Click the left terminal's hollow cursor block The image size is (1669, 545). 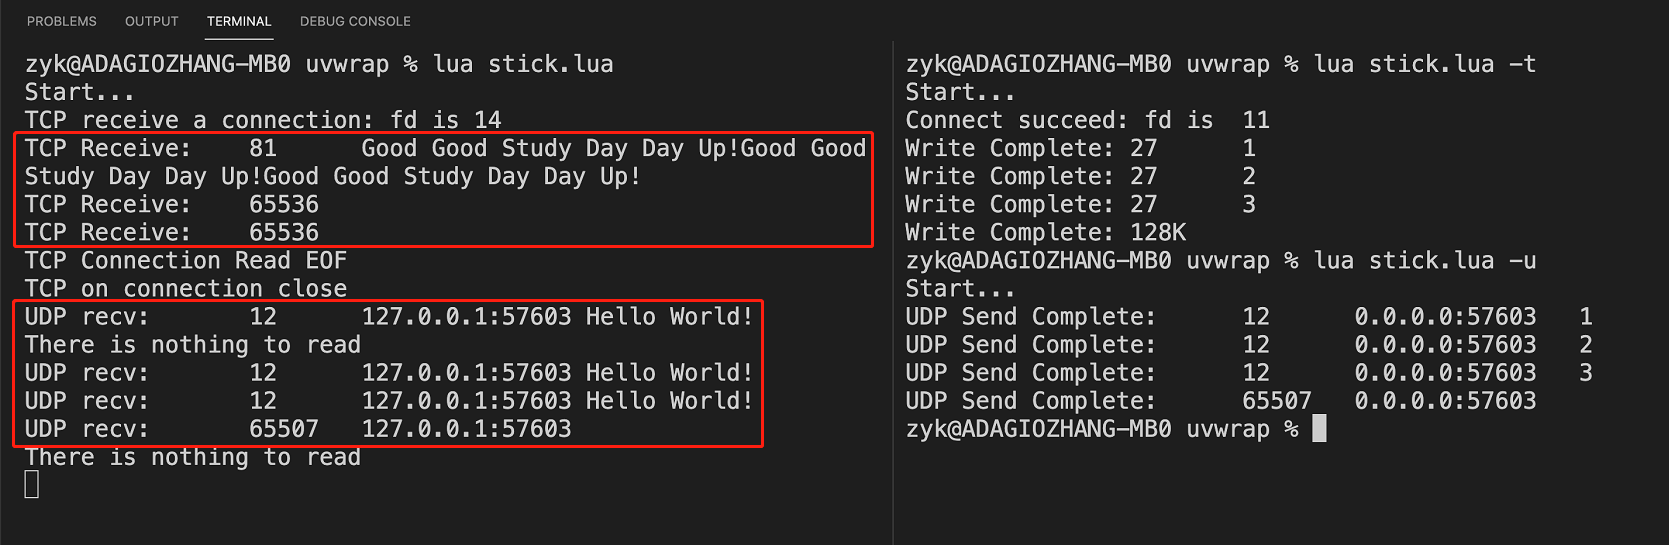[32, 485]
